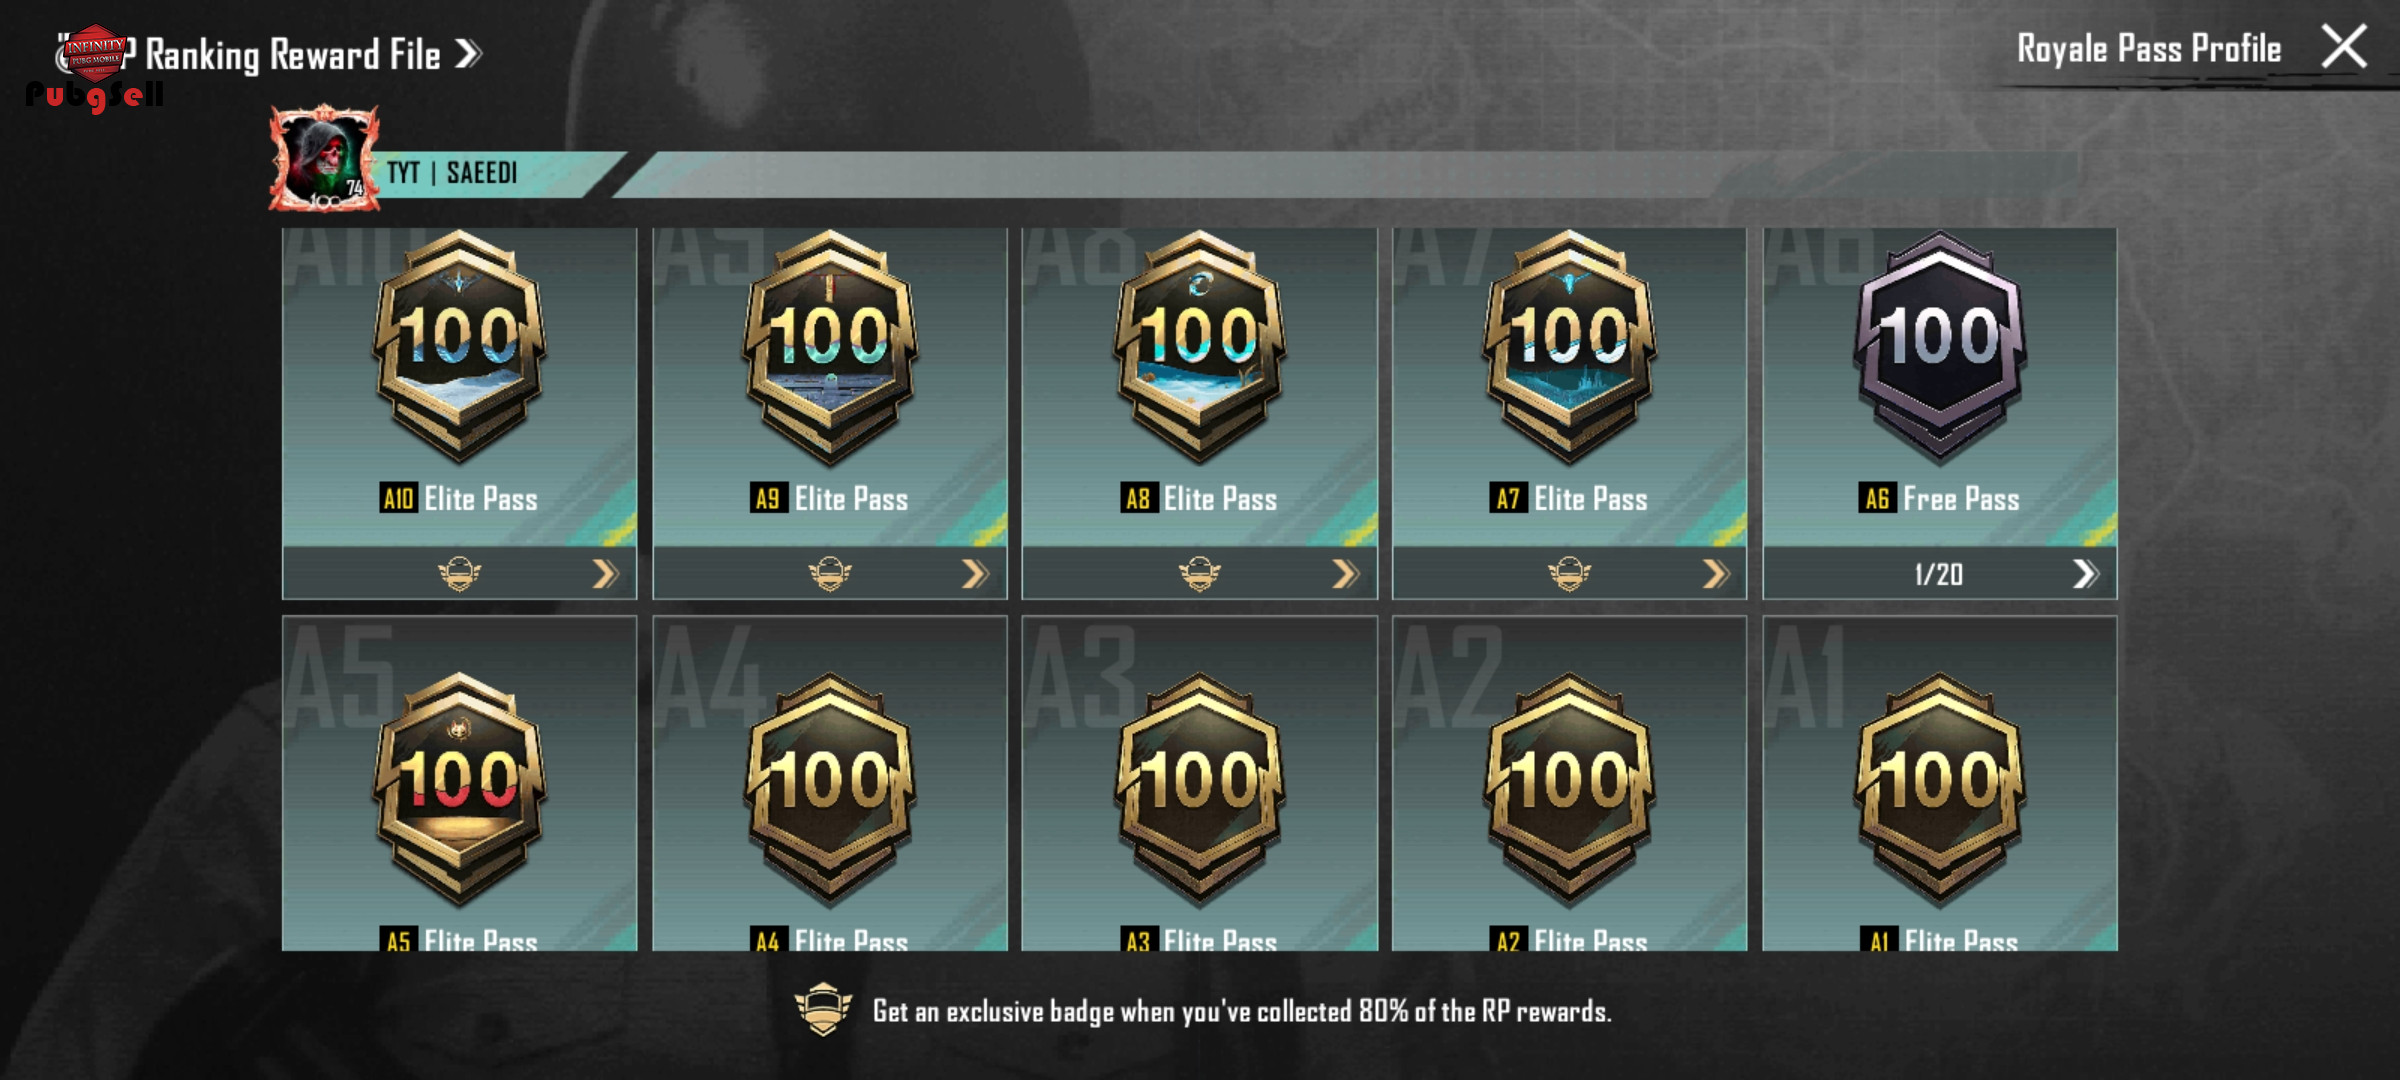Click the A9 Elite Pass level badge

point(830,347)
